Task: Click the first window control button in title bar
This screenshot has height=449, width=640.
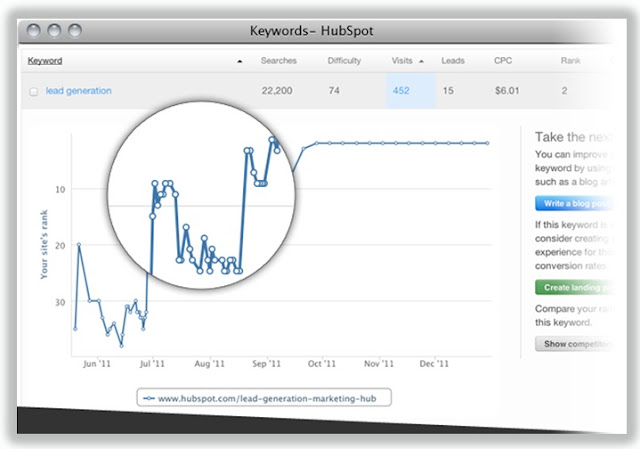Action: [33, 31]
